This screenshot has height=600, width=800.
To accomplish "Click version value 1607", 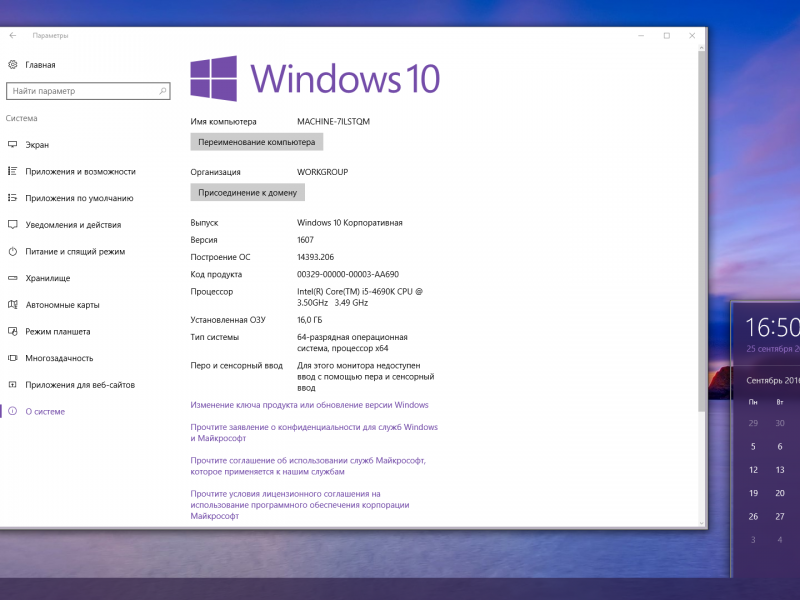I will point(305,240).
